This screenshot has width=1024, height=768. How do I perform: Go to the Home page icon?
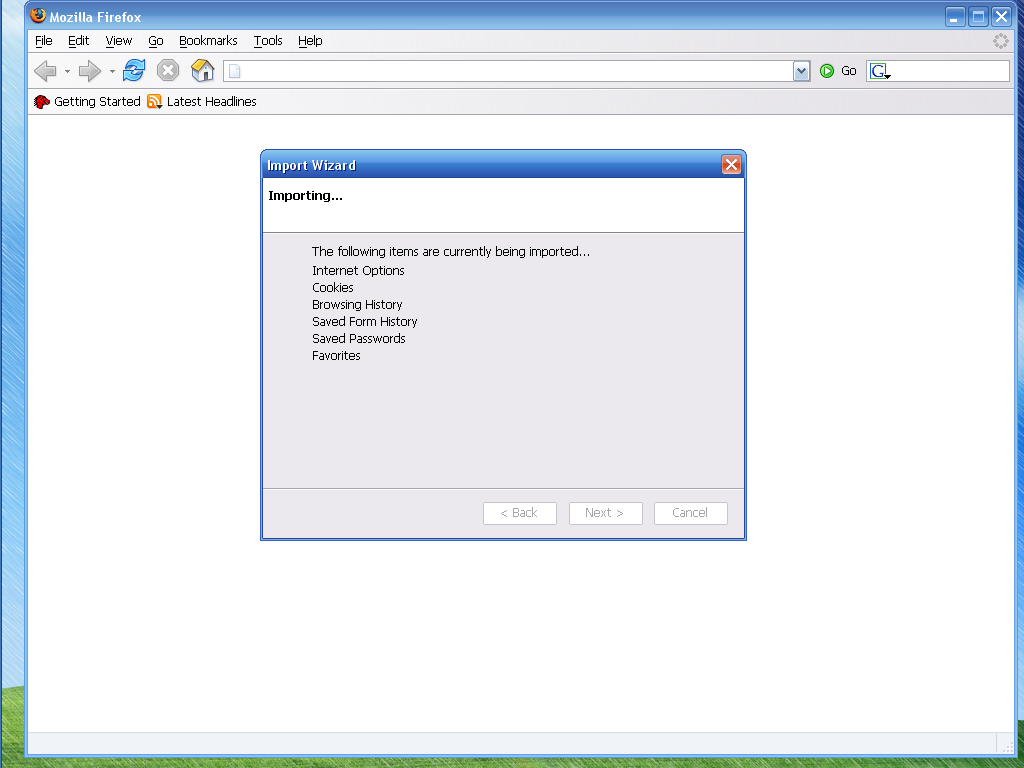(x=202, y=70)
